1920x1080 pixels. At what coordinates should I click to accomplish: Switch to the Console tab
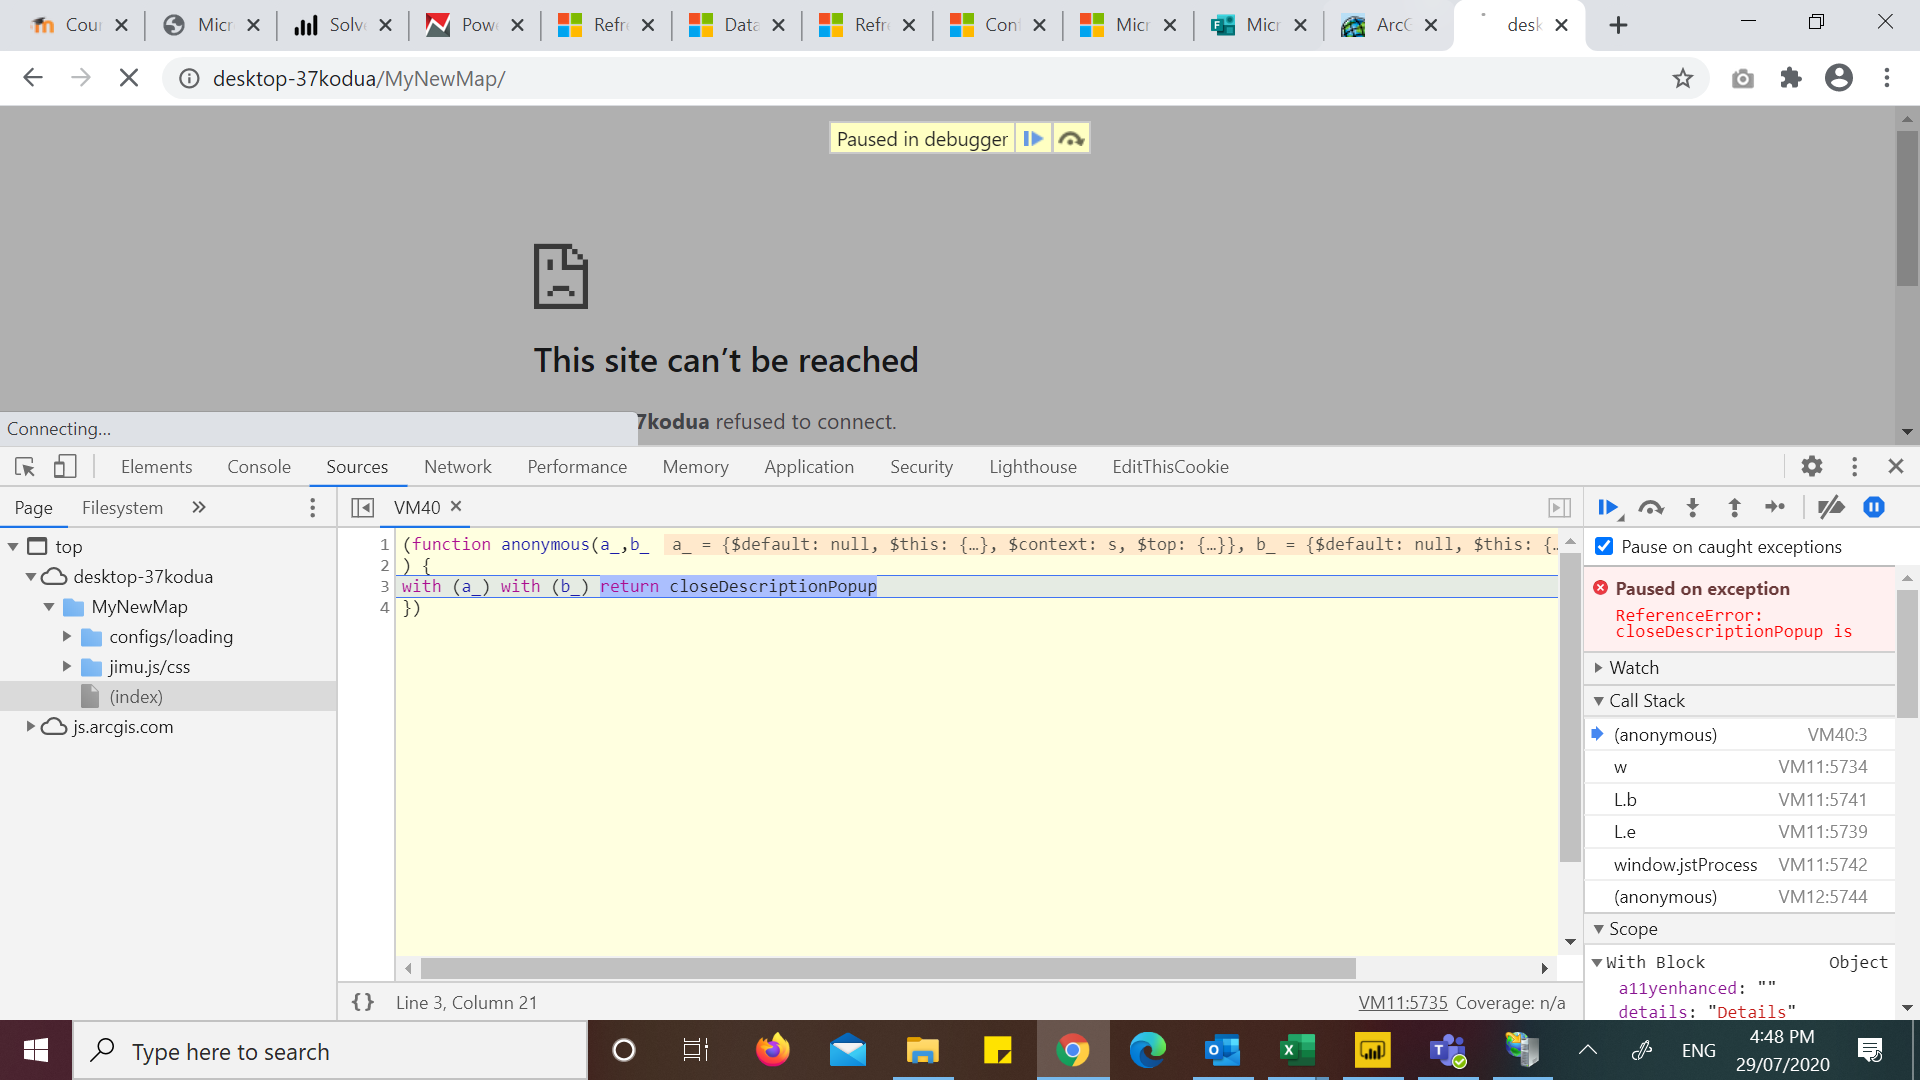click(258, 467)
